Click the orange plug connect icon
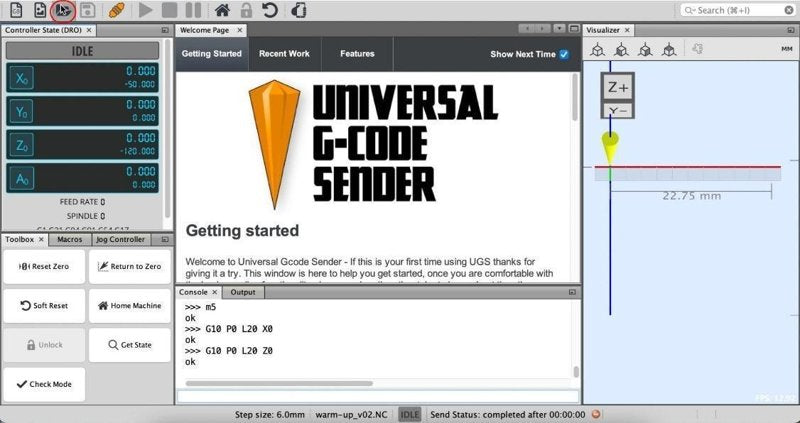The image size is (800, 423). point(116,10)
